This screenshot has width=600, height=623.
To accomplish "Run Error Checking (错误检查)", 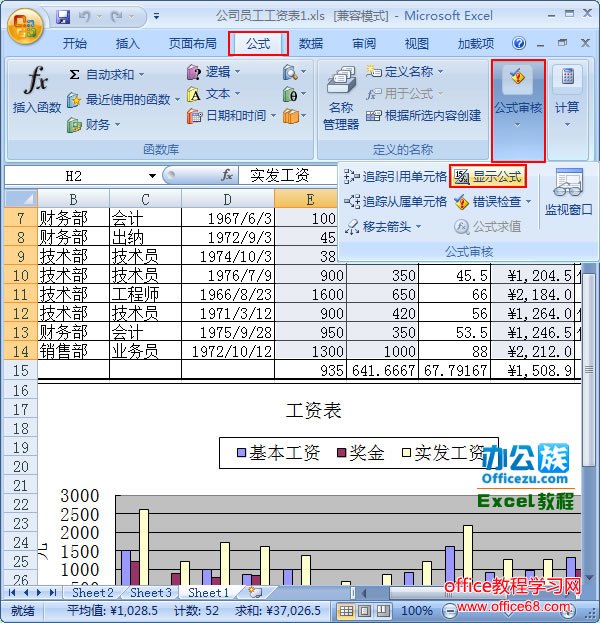I will [x=488, y=202].
